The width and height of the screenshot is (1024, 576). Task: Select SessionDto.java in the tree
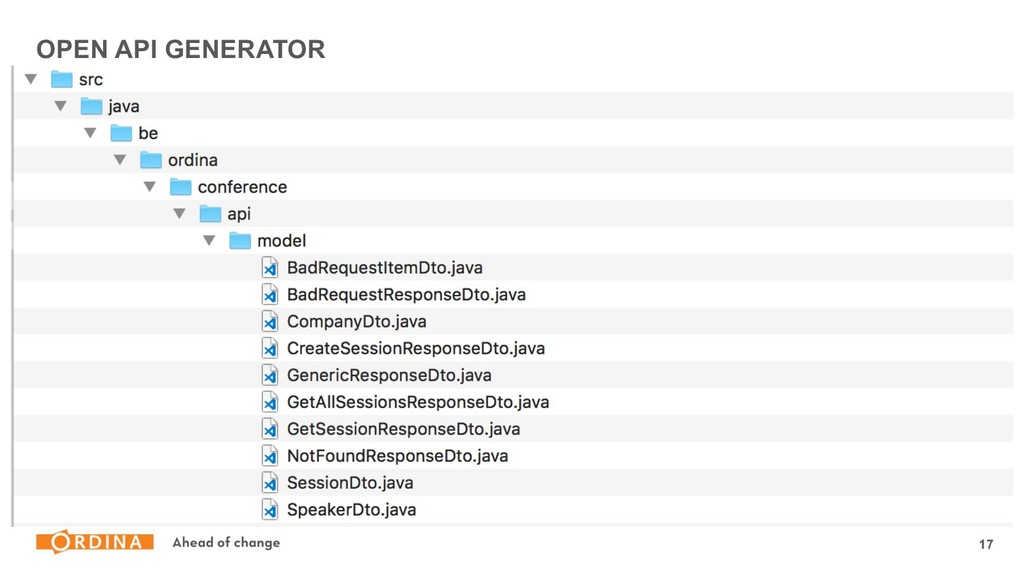click(350, 483)
